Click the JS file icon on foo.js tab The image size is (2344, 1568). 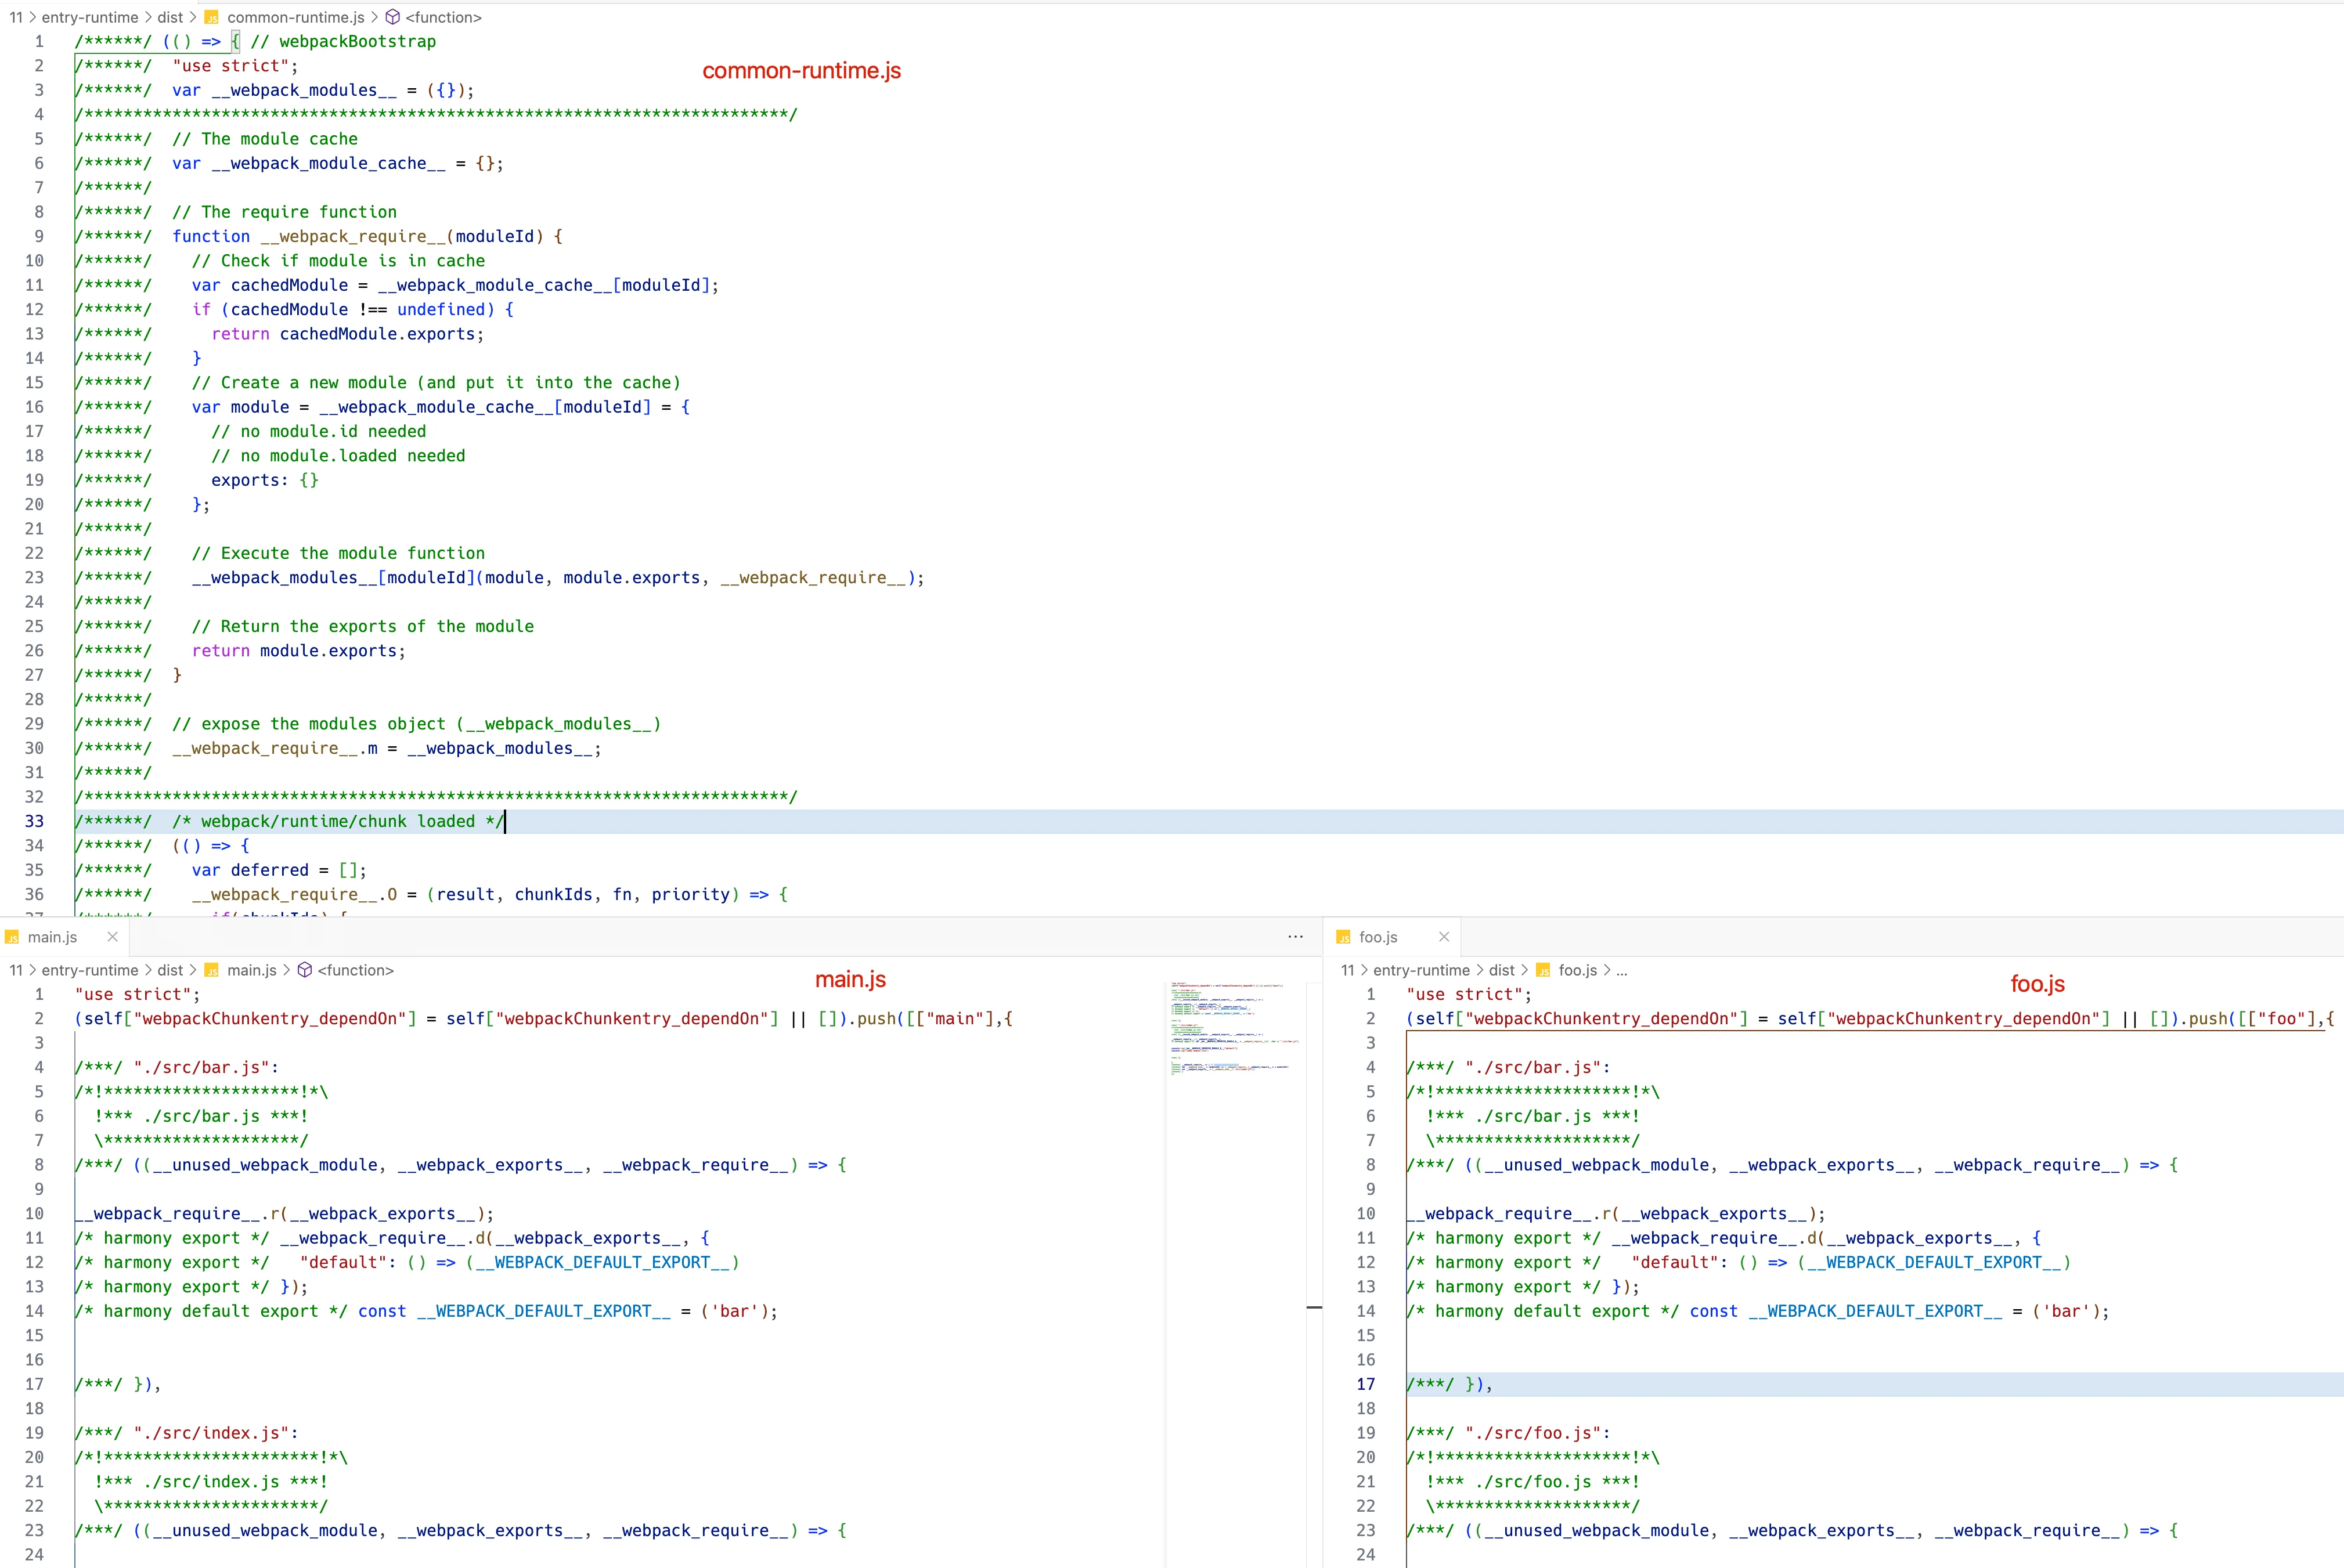point(1343,938)
